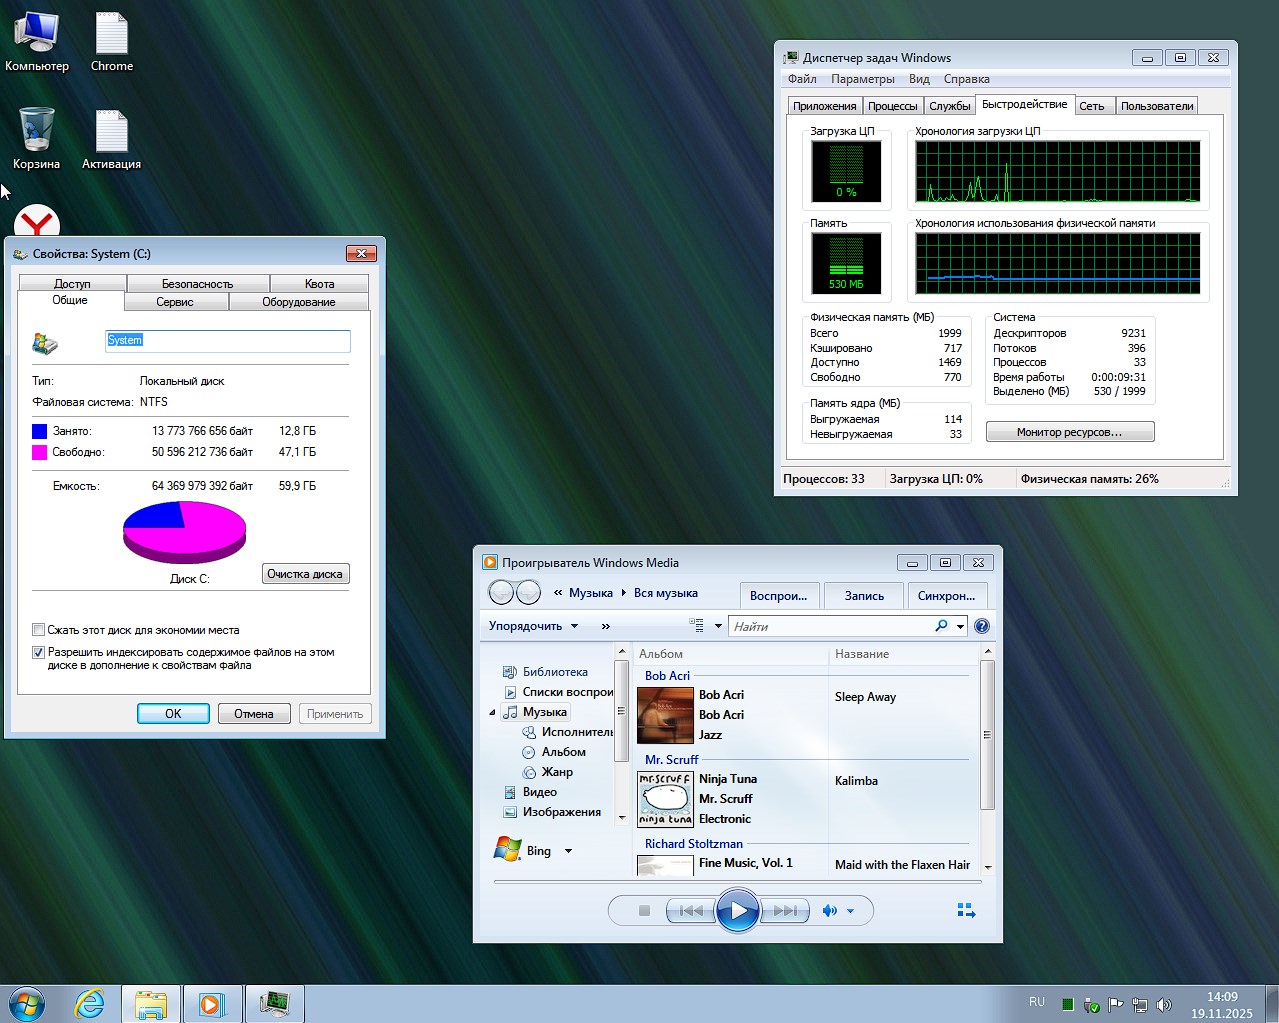Open Монитор ресурсов from Task Manager

1069,431
